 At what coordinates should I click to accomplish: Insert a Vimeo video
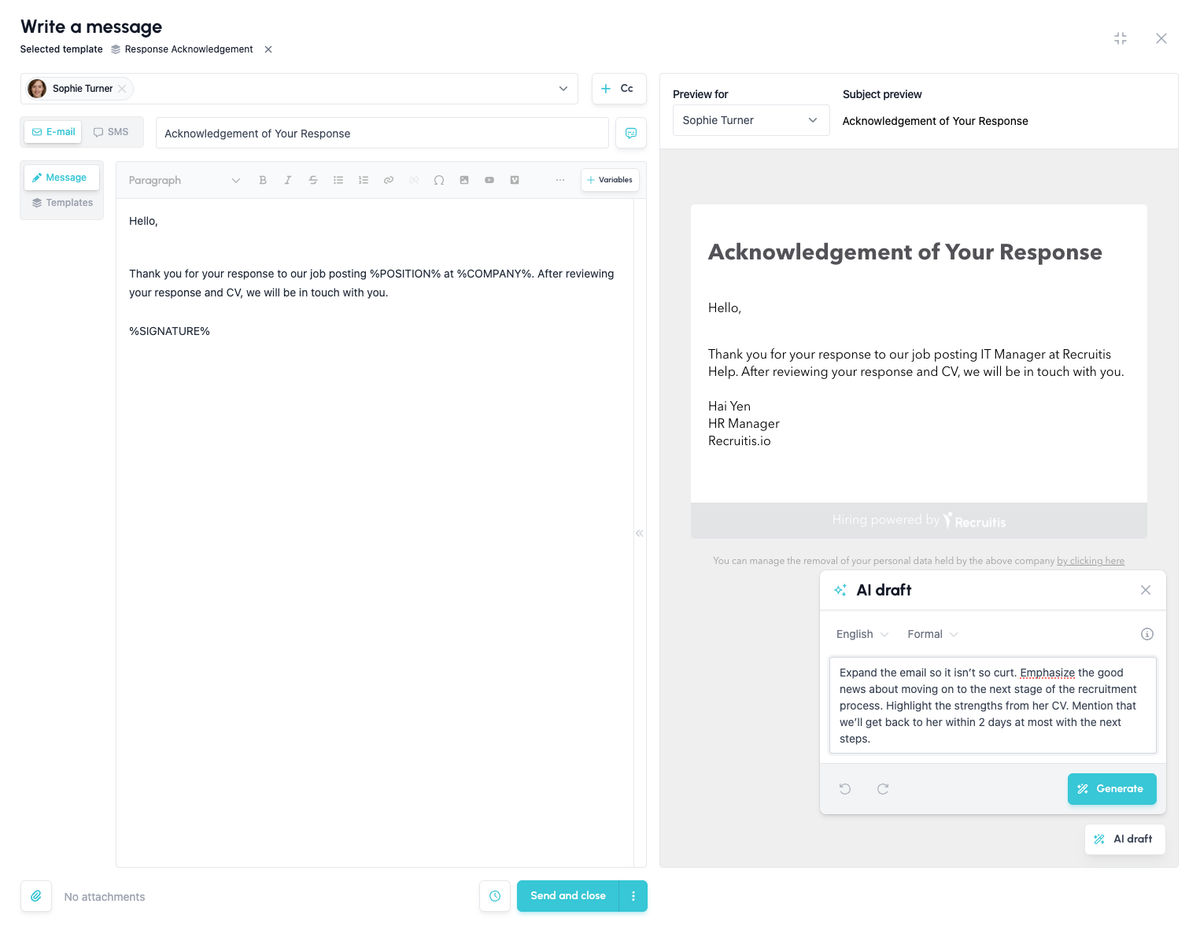click(x=515, y=180)
